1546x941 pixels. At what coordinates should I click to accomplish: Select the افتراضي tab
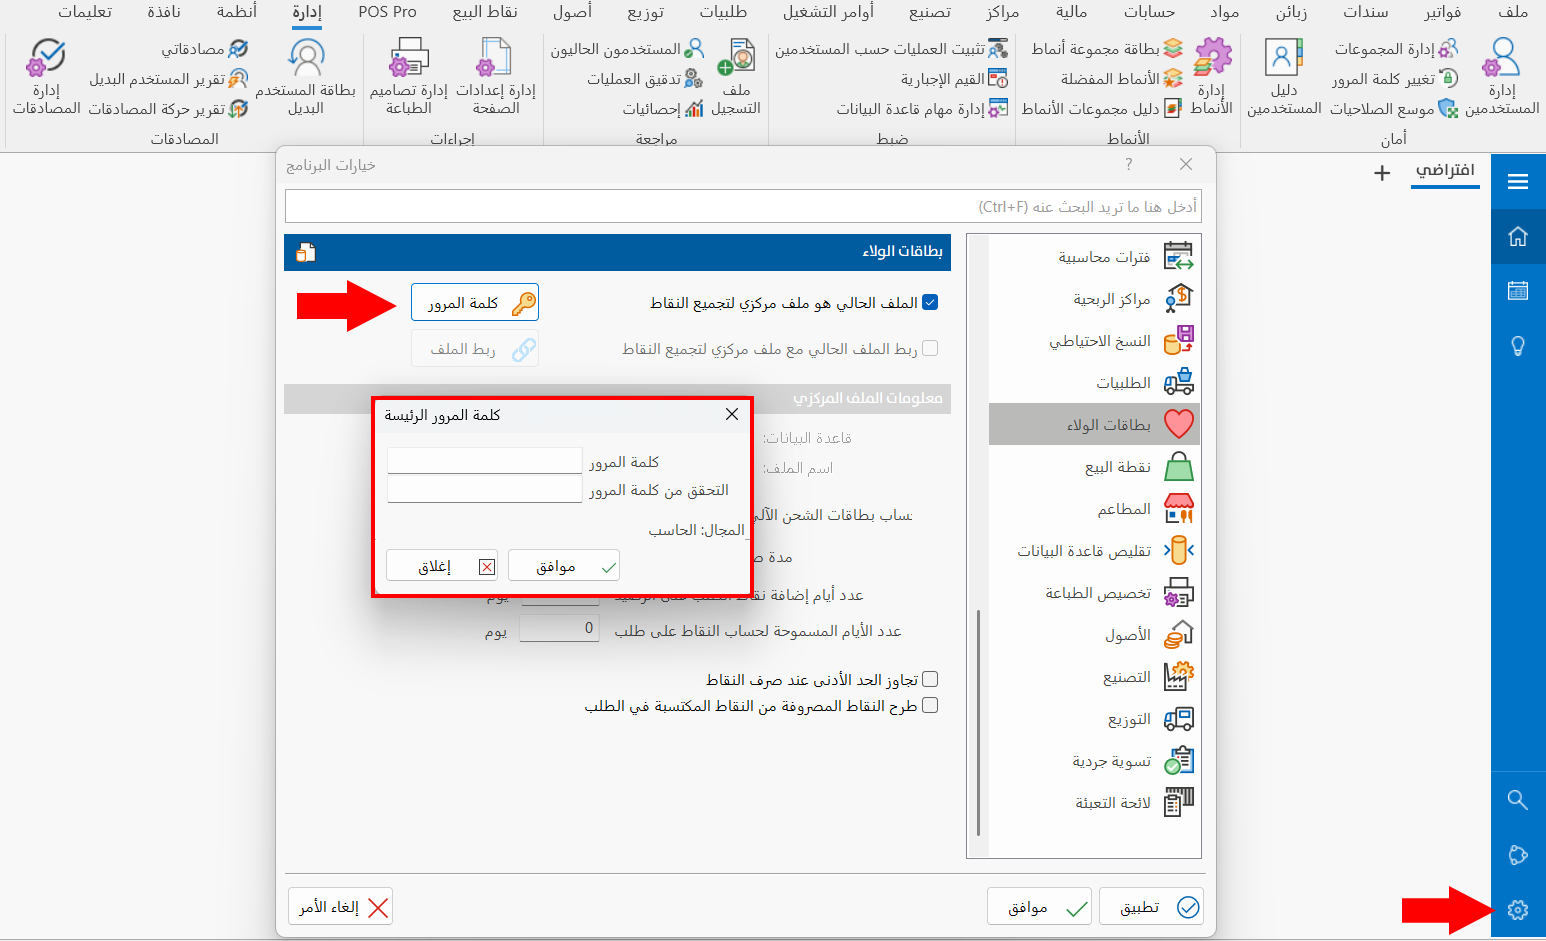click(1445, 172)
